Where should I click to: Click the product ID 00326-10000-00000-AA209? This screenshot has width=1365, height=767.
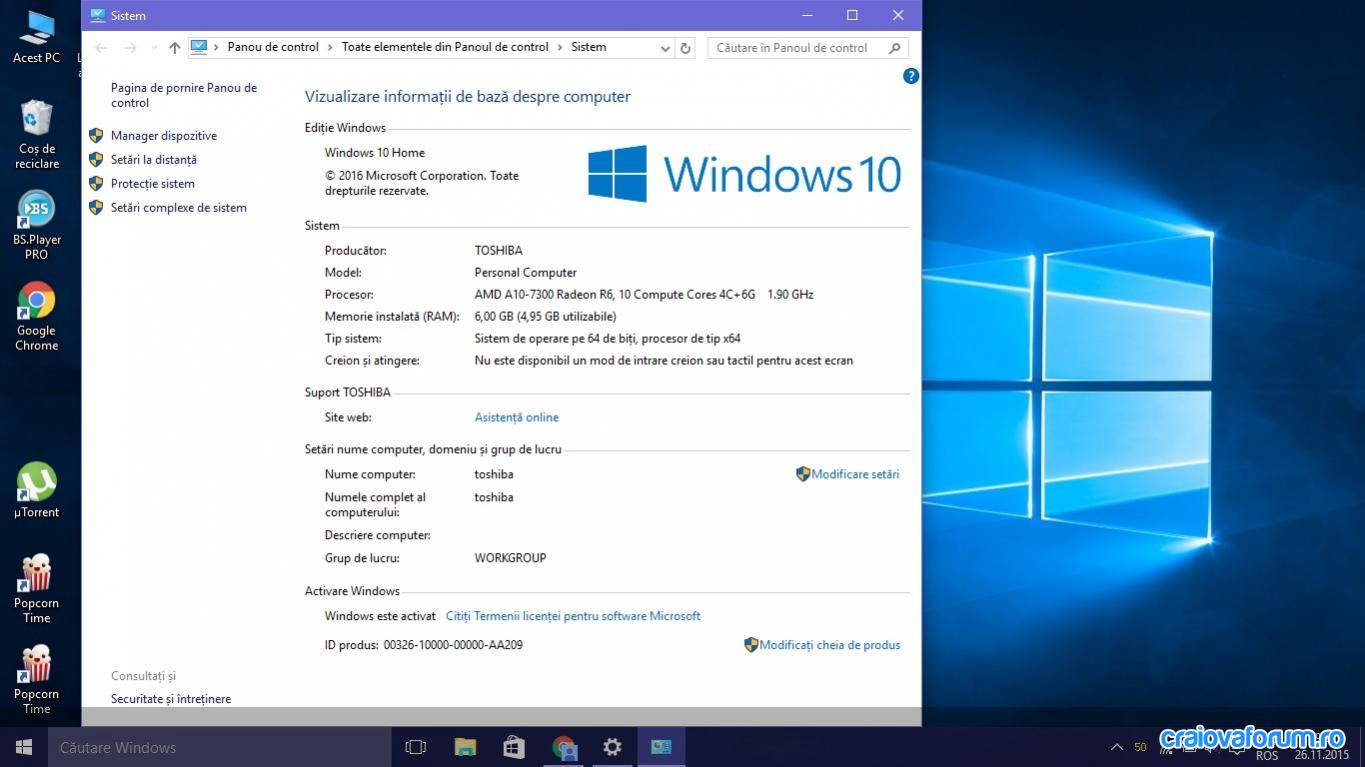pos(453,646)
